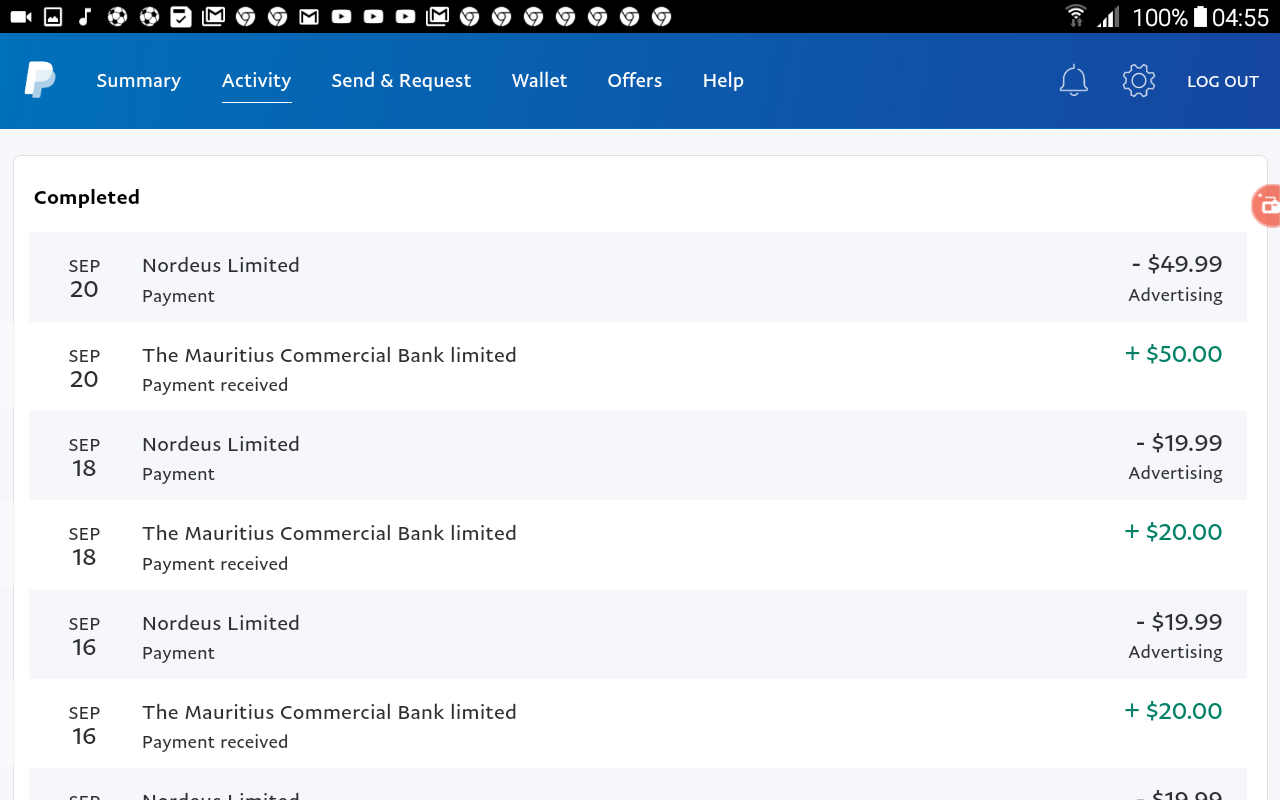Click SEP 16 date beside Mauritius Commercial Bank
This screenshot has width=1280, height=800.
click(x=84, y=726)
